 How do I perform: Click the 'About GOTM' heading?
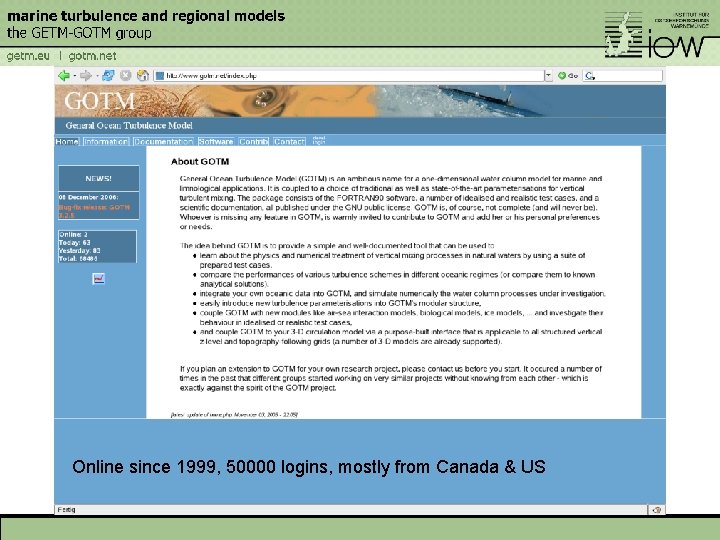(200, 162)
